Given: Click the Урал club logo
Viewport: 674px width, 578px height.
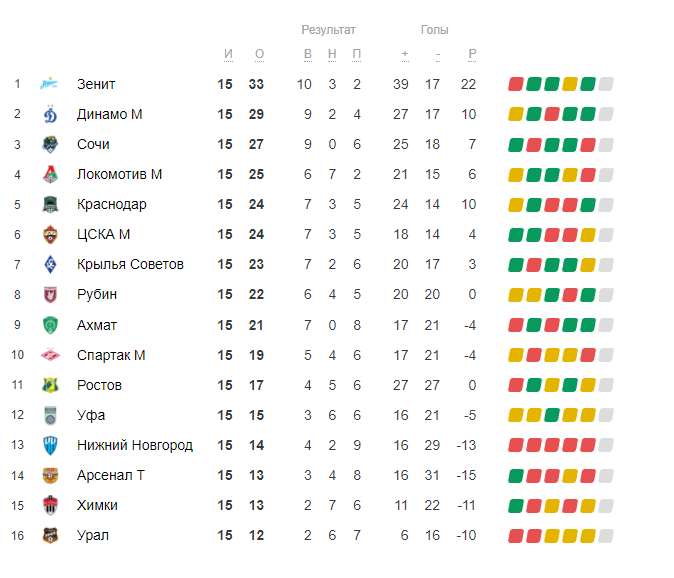Looking at the screenshot, I should (x=50, y=535).
